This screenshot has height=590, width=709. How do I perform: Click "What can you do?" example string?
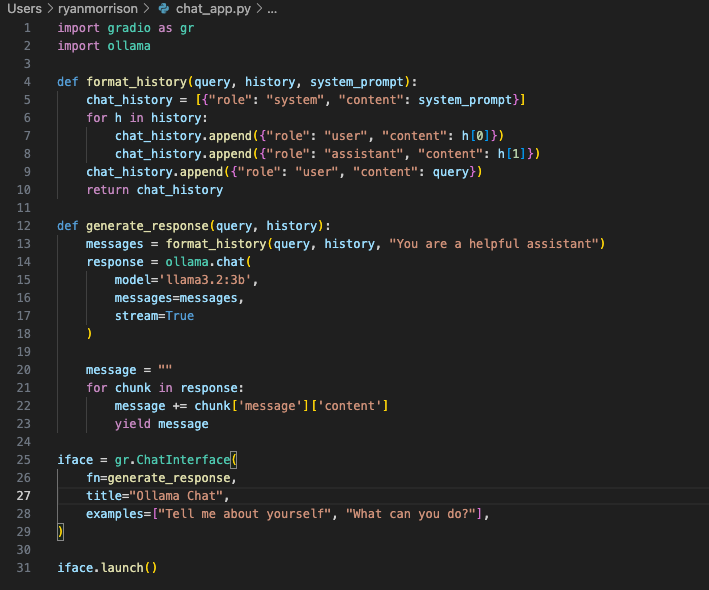tap(411, 514)
